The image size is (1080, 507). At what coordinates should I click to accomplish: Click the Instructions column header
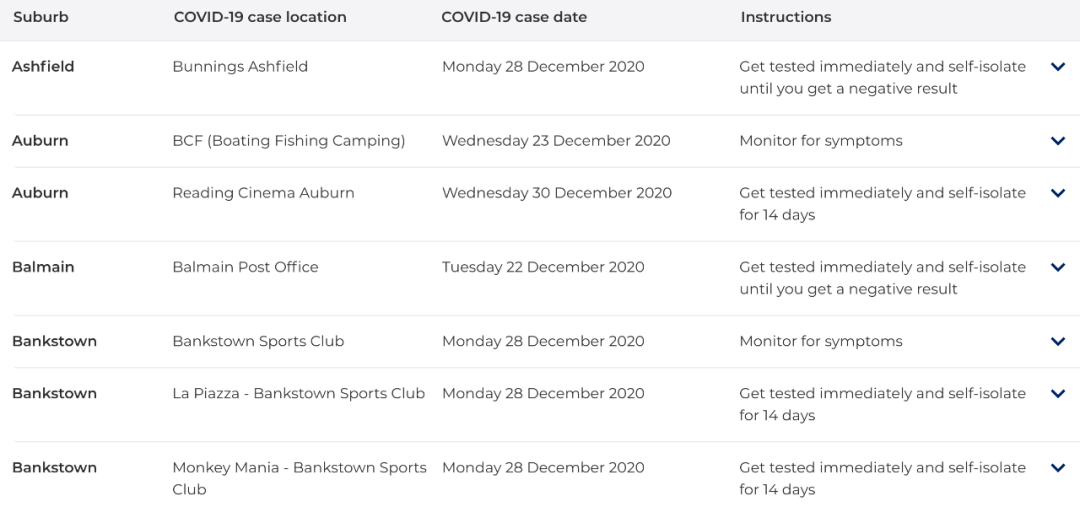click(786, 17)
